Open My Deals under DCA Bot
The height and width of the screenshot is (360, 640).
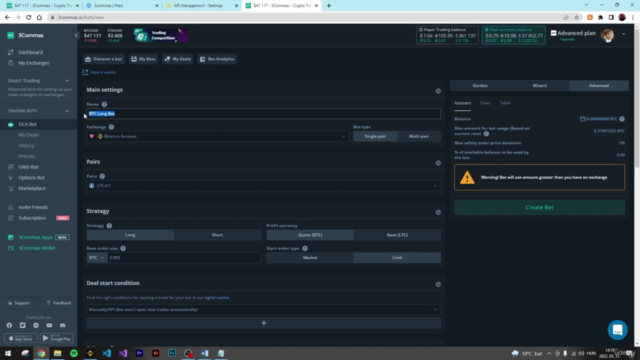(x=28, y=135)
